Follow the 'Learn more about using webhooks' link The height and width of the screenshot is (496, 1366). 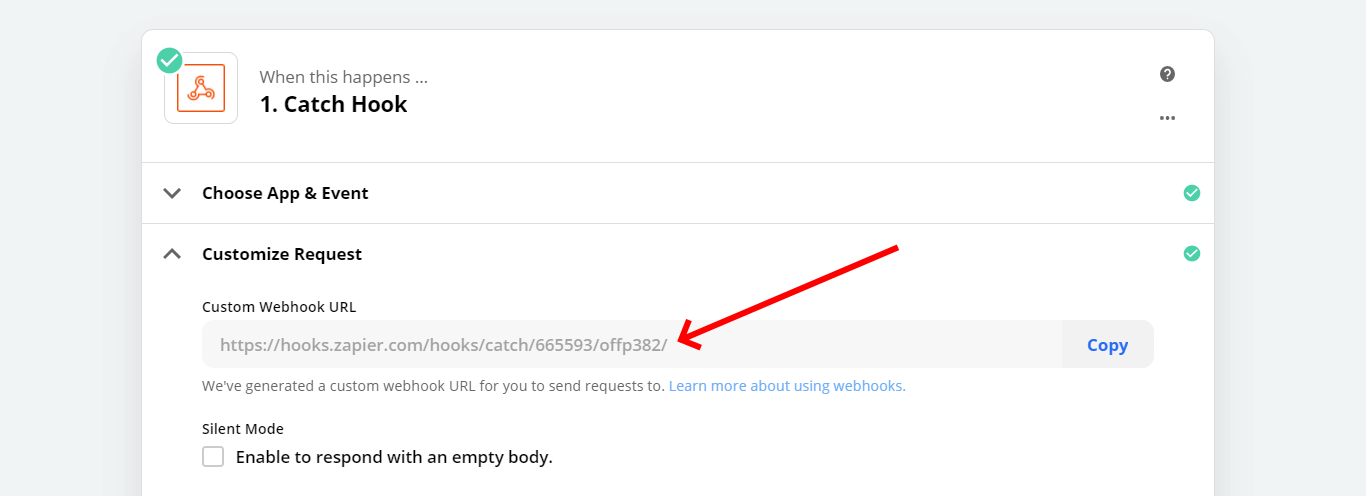point(787,386)
